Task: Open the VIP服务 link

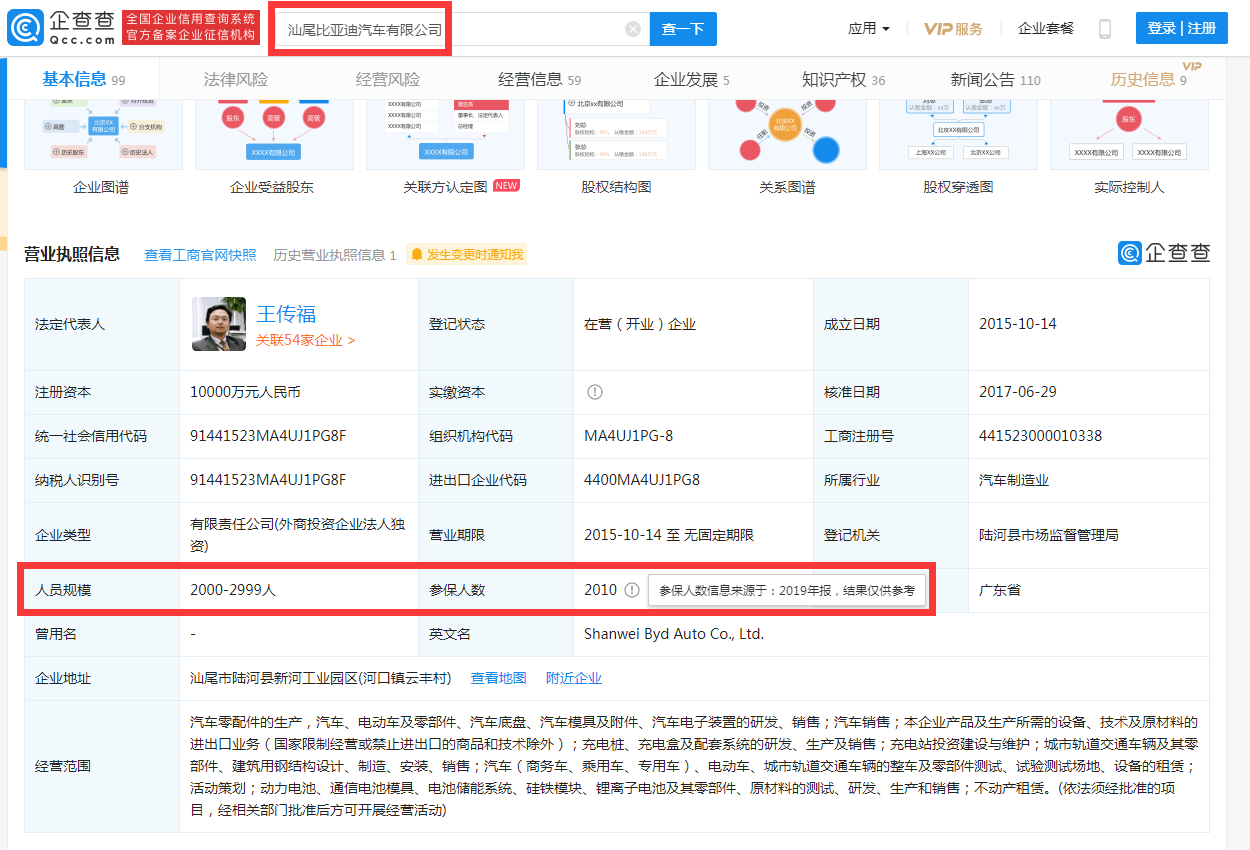Action: [953, 29]
